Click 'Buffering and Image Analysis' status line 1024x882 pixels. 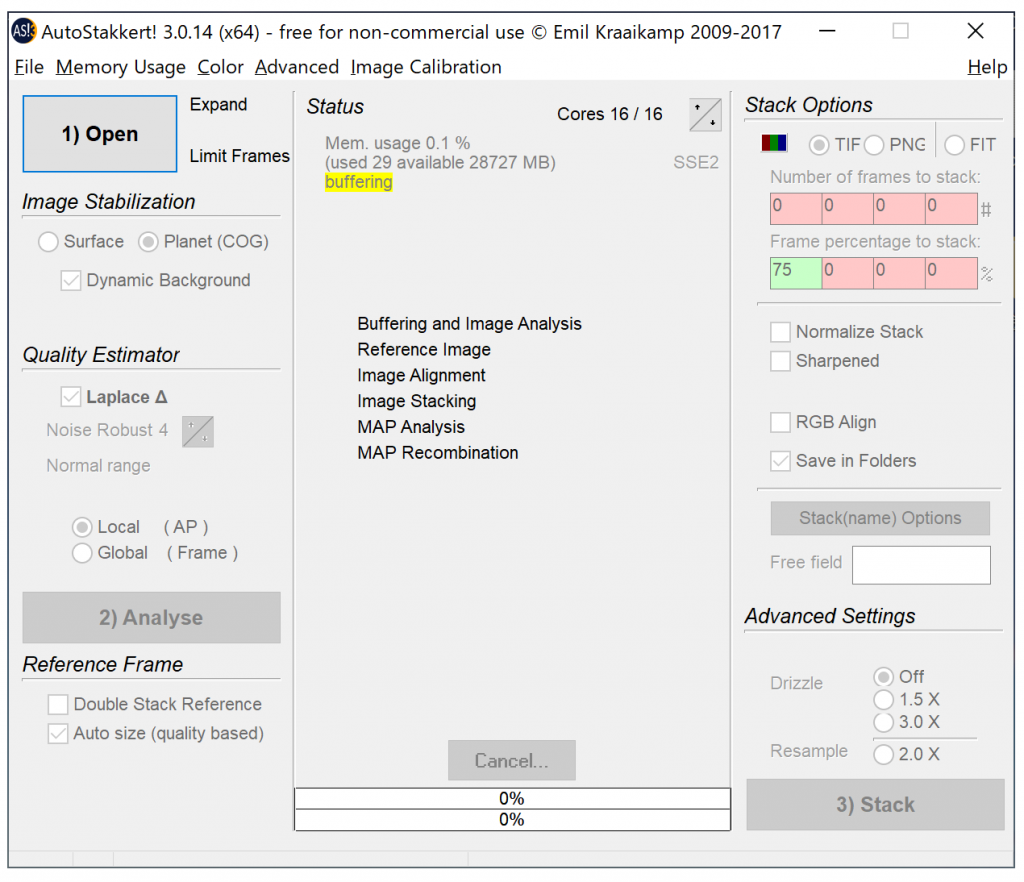(470, 324)
